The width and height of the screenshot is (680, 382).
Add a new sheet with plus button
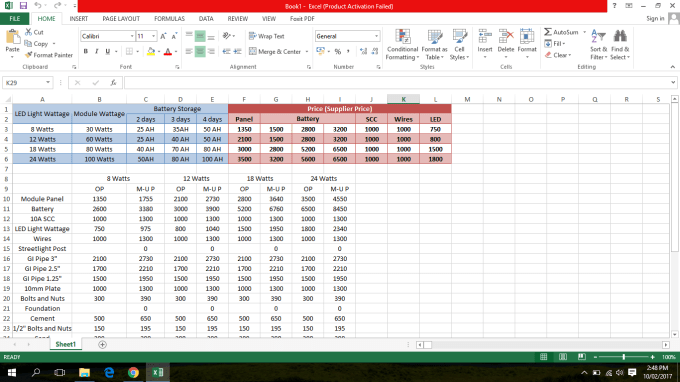coord(102,344)
